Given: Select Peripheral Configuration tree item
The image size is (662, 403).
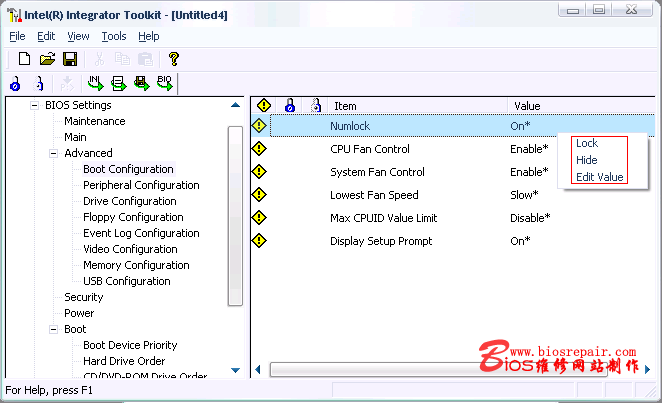Looking at the screenshot, I should tap(141, 185).
